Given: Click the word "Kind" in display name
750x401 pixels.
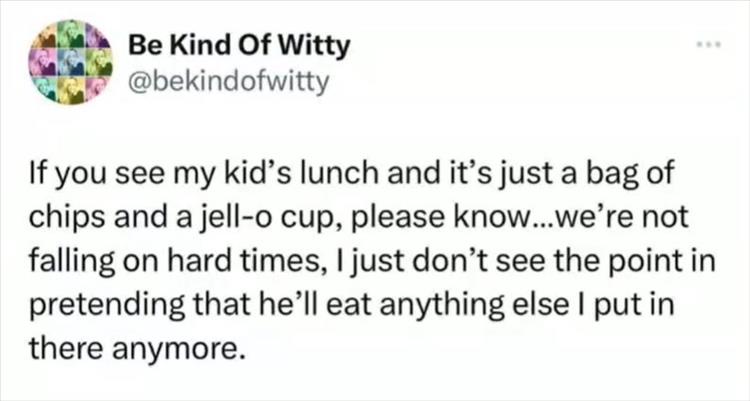Looking at the screenshot, I should (201, 45).
